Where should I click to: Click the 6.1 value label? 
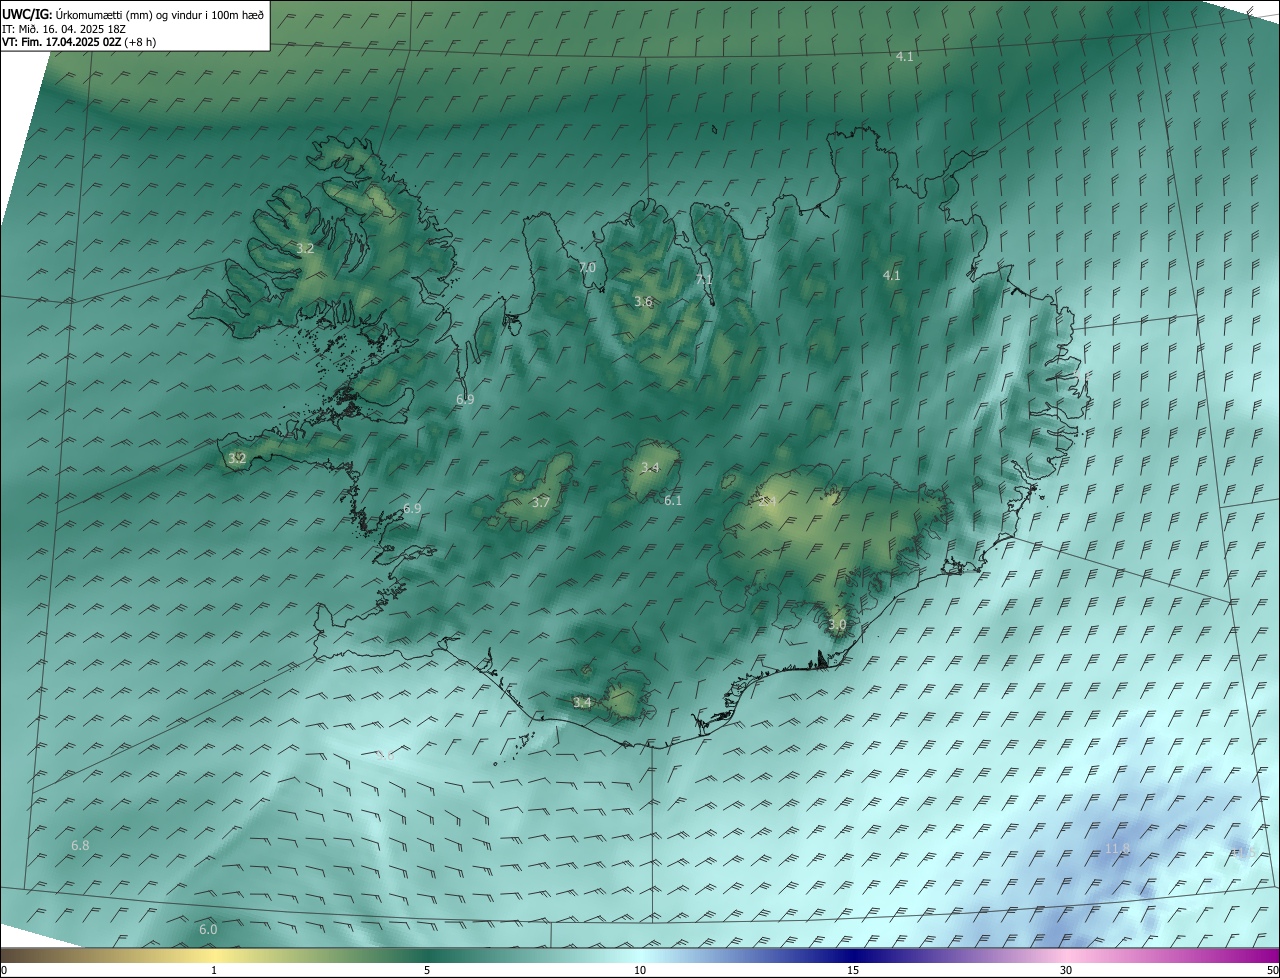pyautogui.click(x=673, y=501)
